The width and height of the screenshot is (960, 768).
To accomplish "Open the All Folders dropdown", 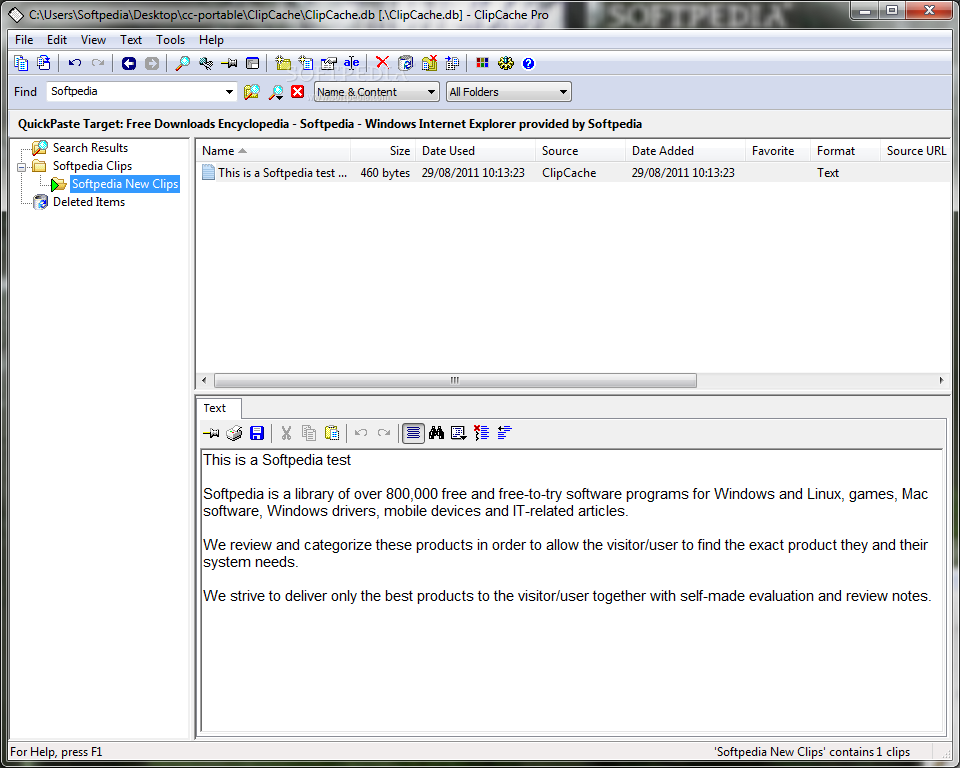I will [x=509, y=92].
